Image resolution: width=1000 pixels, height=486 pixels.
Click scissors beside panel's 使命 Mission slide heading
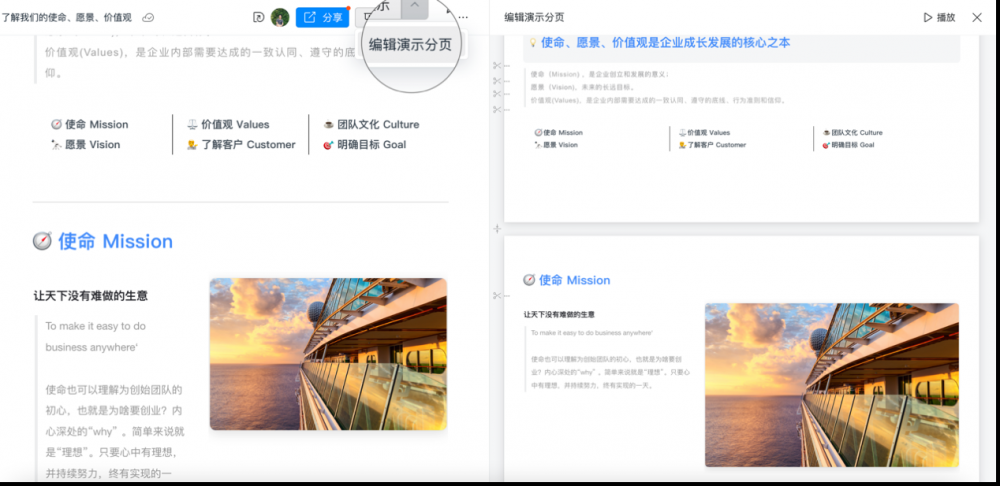click(x=497, y=295)
